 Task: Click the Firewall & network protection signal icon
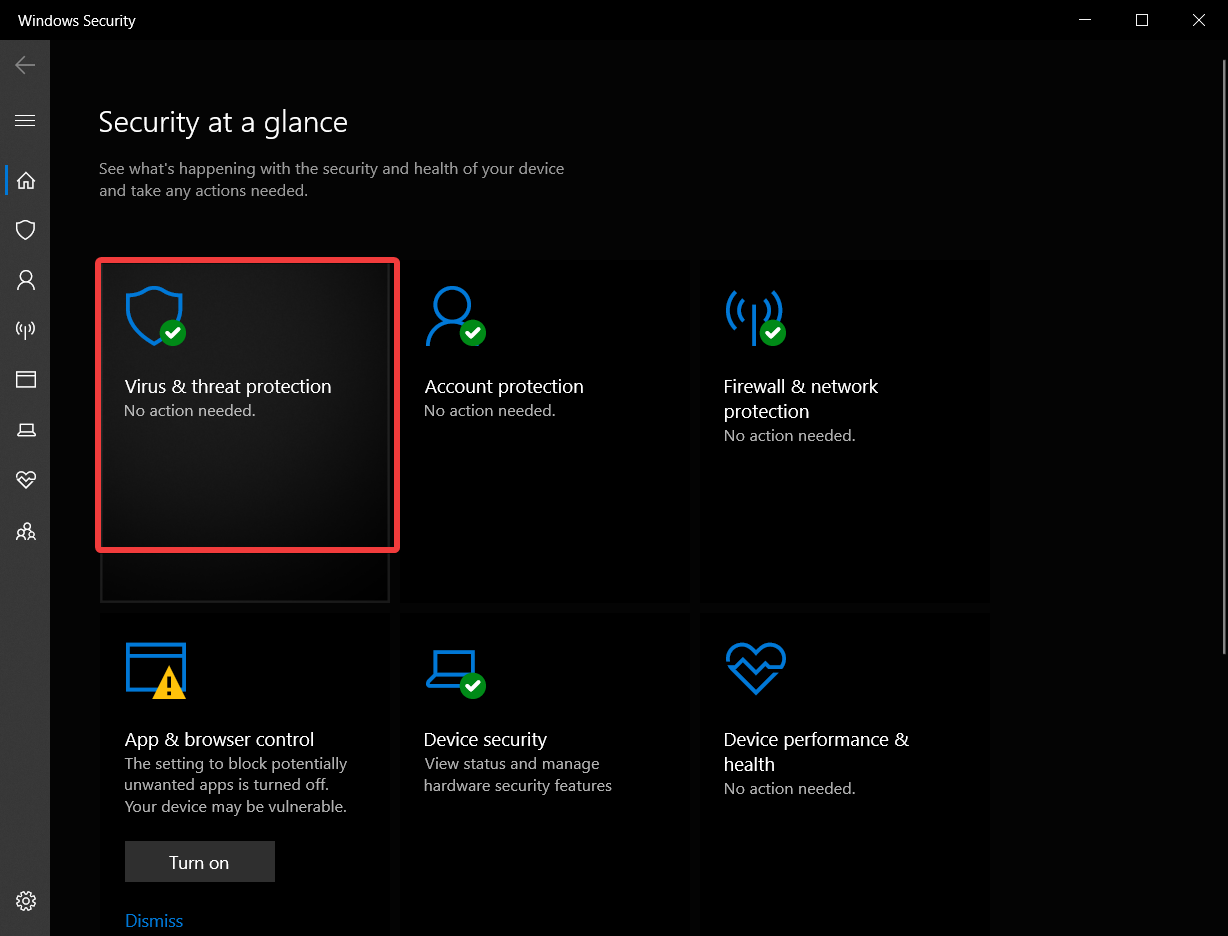[755, 318]
